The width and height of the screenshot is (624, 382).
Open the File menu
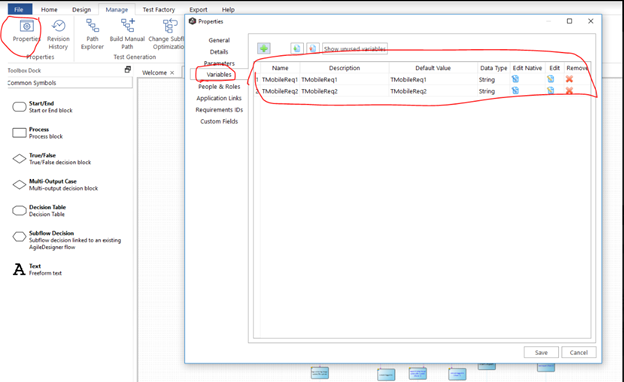click(19, 9)
